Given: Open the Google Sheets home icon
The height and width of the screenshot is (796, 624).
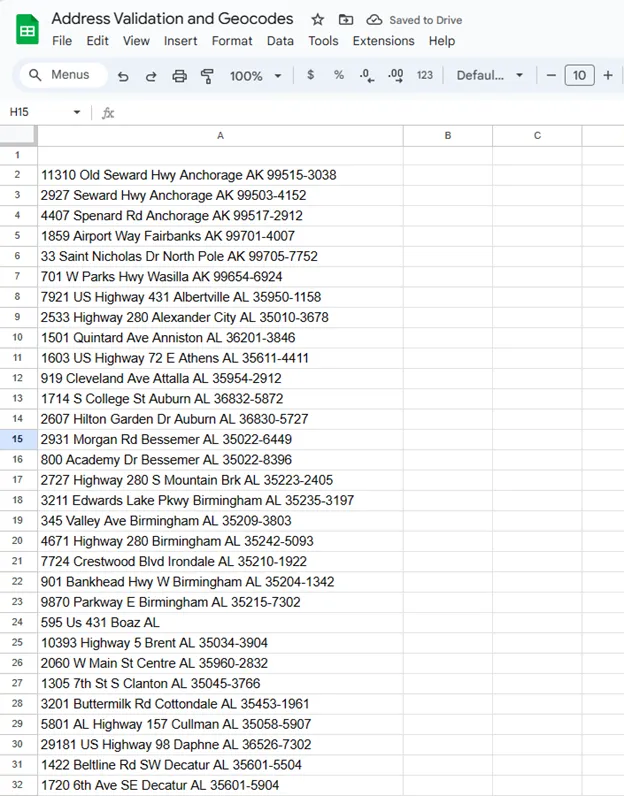Looking at the screenshot, I should point(27,30).
